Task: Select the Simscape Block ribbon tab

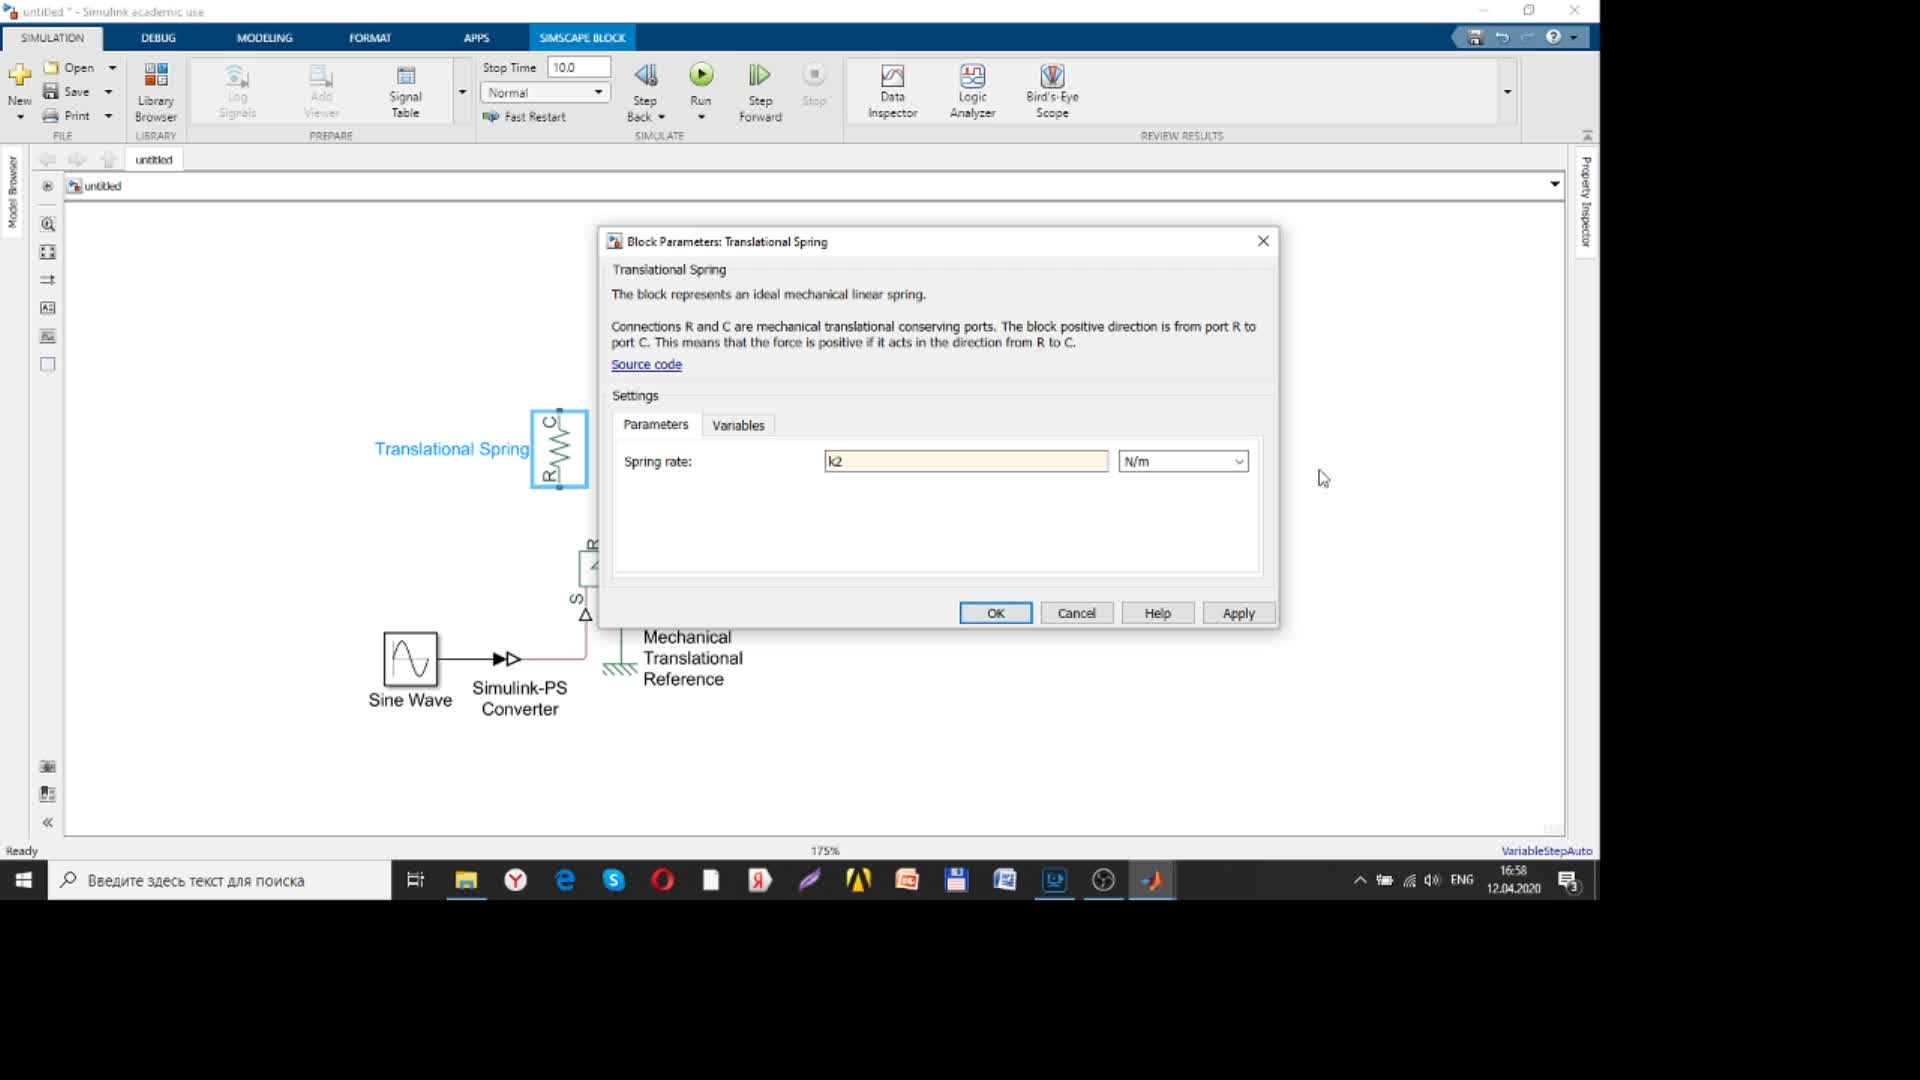Action: pyautogui.click(x=582, y=38)
